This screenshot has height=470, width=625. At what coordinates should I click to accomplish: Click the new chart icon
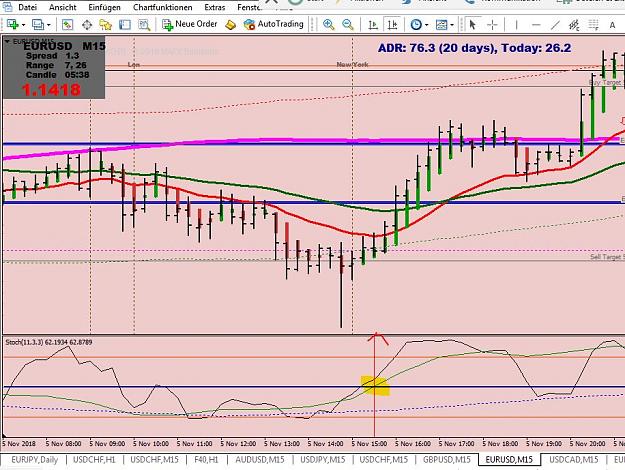pyautogui.click(x=12, y=25)
